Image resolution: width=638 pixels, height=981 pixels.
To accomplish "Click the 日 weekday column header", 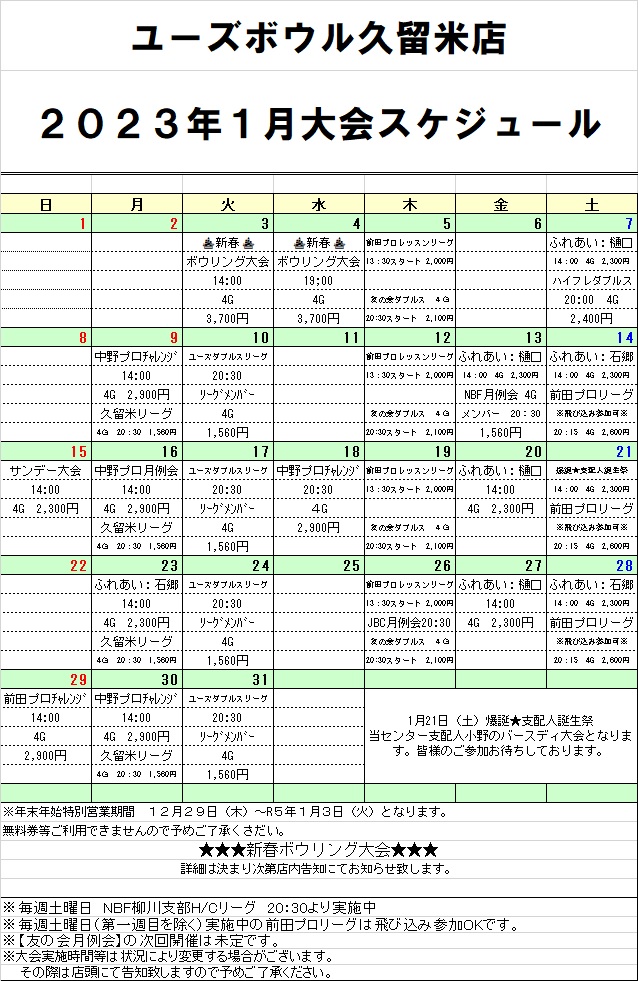I will (x=46, y=205).
